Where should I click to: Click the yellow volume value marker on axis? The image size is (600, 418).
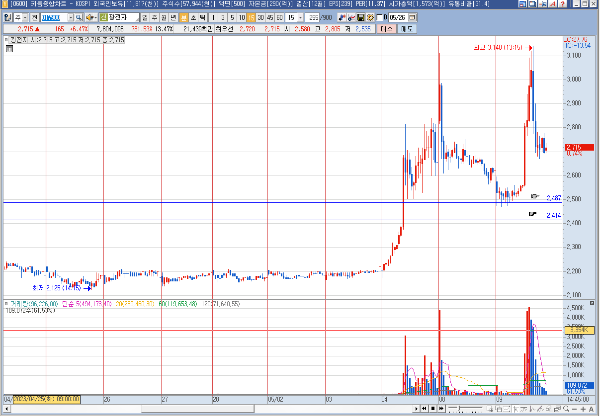(x=579, y=330)
